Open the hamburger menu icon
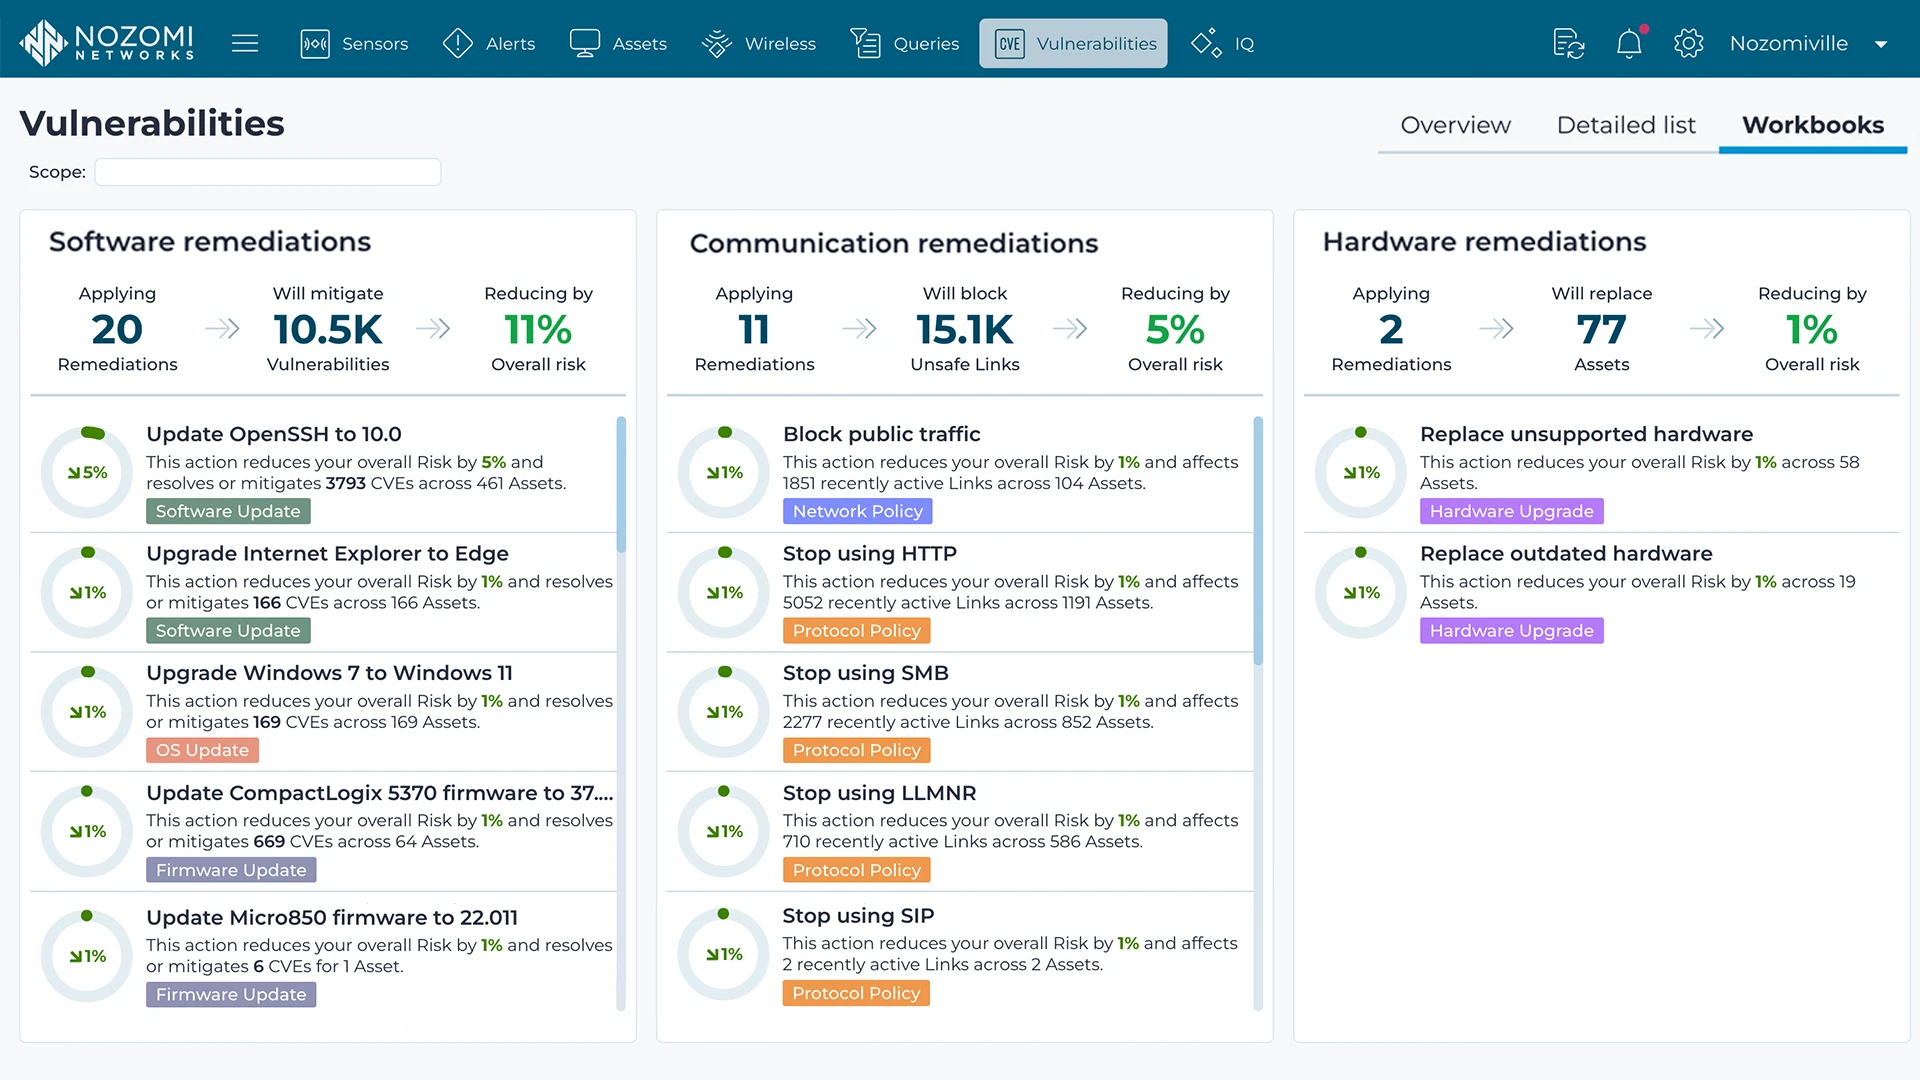Screen dimensions: 1920x1080 pyautogui.click(x=245, y=43)
